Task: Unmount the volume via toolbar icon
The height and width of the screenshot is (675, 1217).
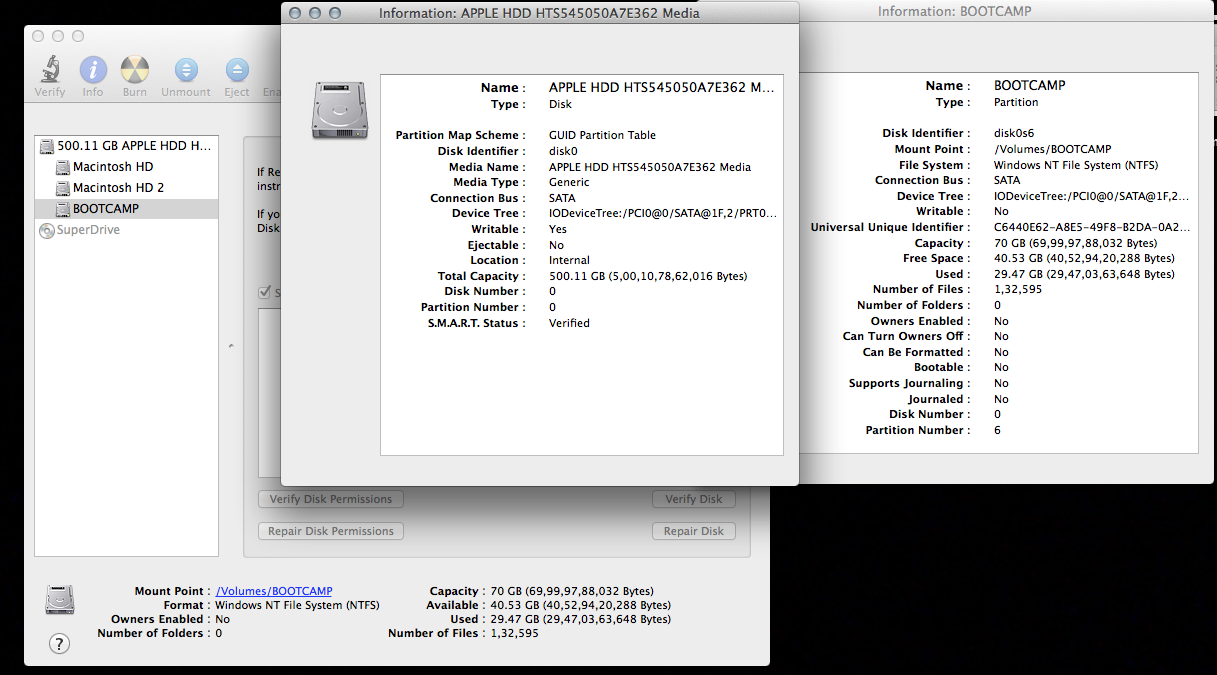Action: (x=186, y=70)
